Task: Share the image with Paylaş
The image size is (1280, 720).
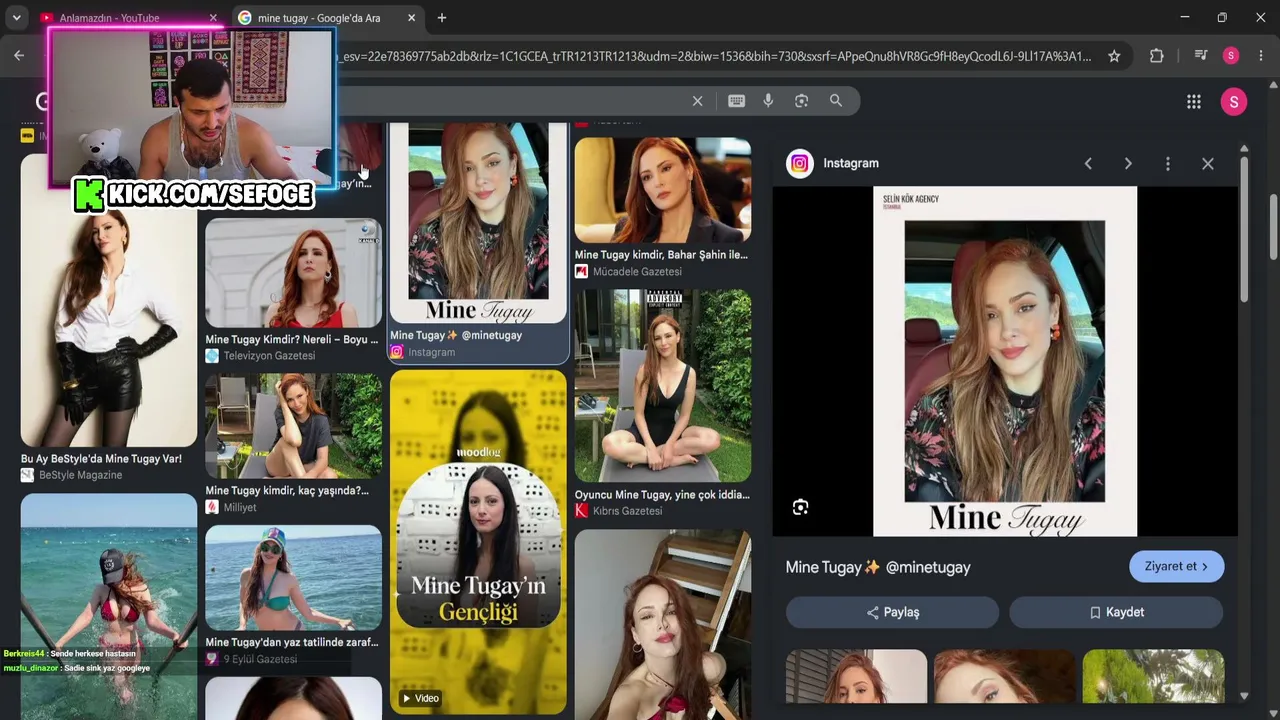Action: click(892, 612)
